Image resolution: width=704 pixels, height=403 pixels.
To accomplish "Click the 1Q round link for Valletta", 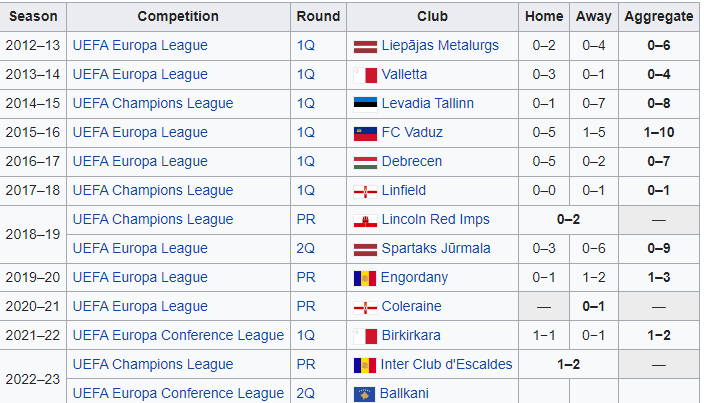I will (x=306, y=75).
